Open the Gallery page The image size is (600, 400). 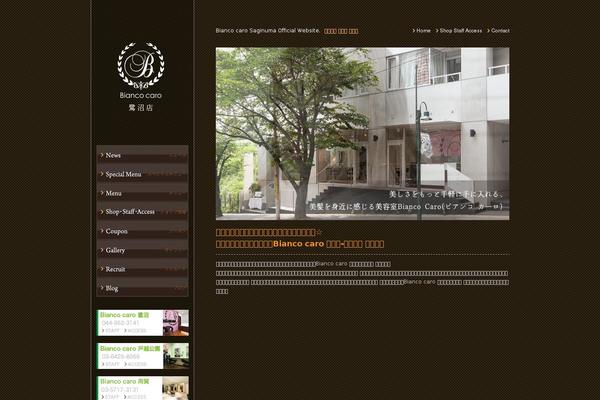tap(142, 250)
